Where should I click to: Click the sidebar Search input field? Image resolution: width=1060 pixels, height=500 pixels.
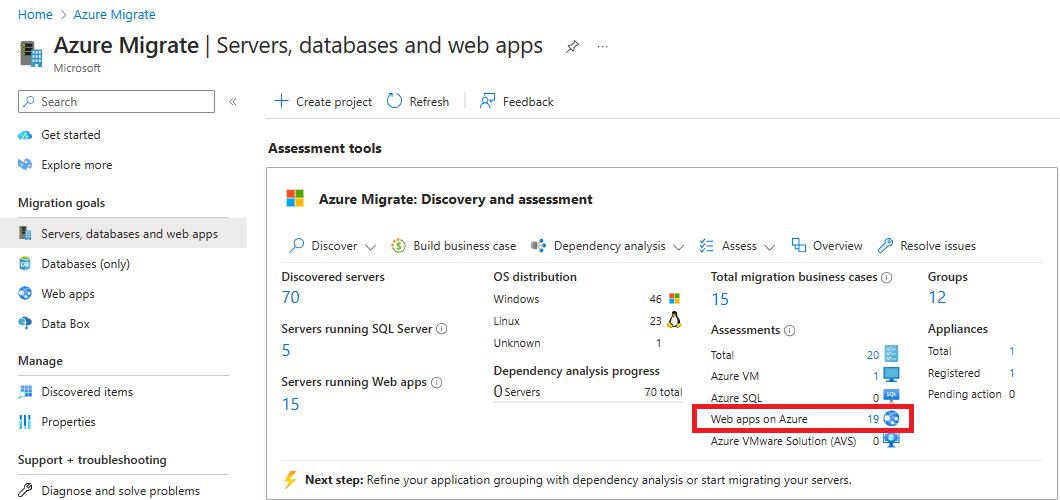tap(116, 102)
